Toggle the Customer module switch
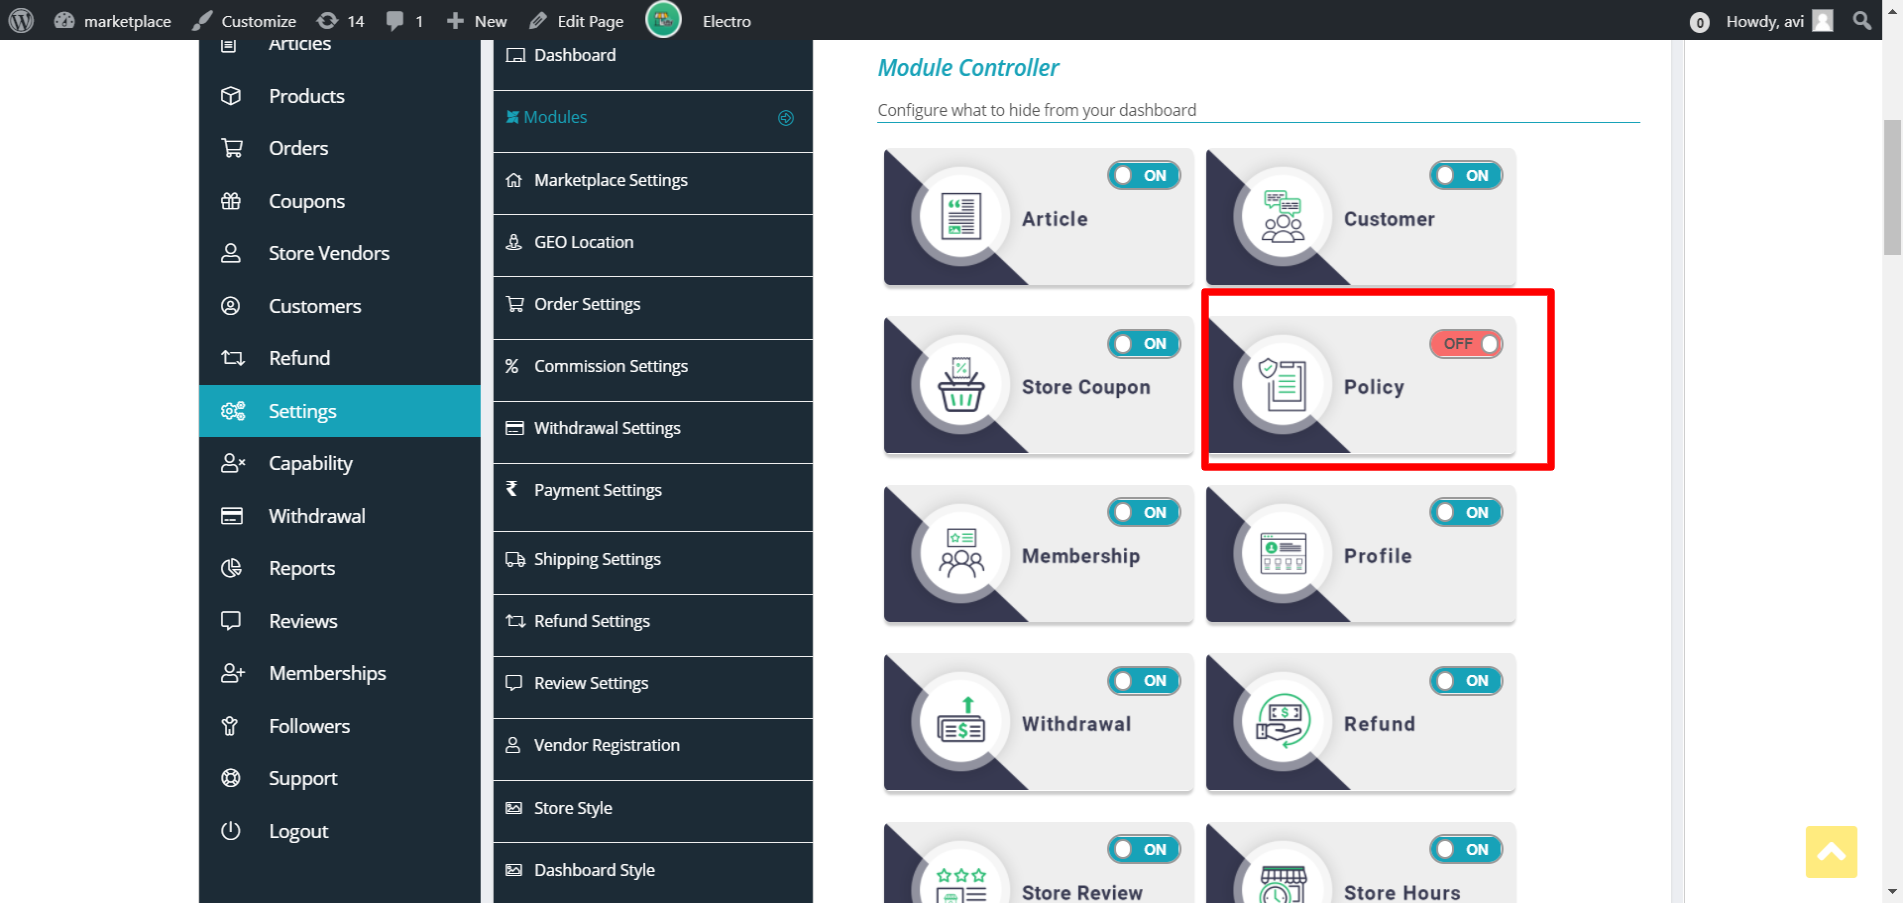1903x903 pixels. tap(1466, 175)
